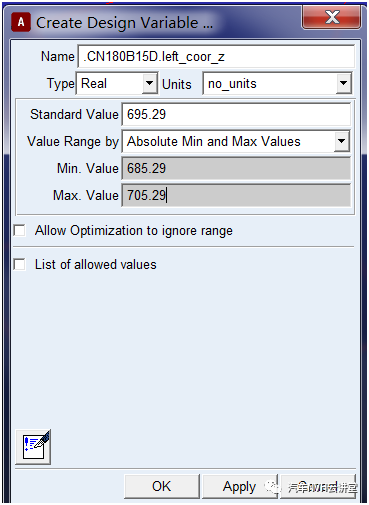Expand the Type dropdown arrow
This screenshot has height=505, width=369.
[x=150, y=83]
